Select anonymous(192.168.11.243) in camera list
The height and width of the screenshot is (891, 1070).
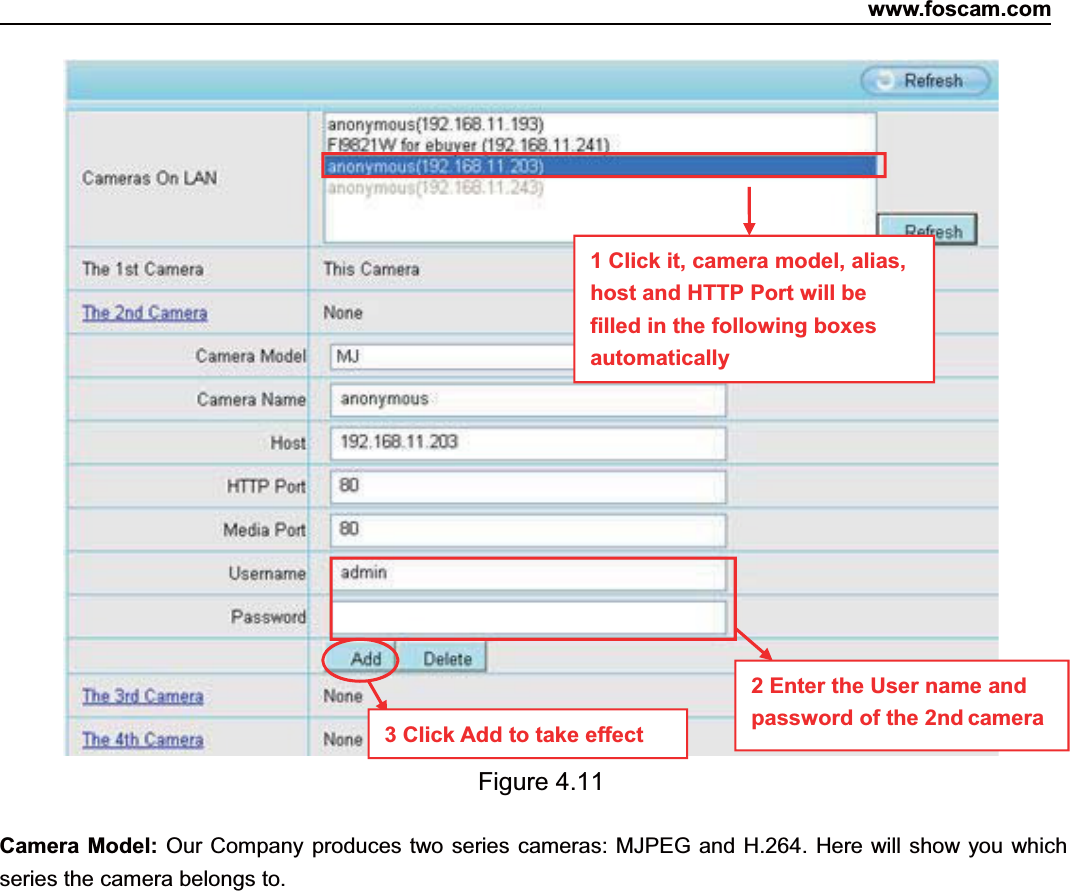pos(435,187)
